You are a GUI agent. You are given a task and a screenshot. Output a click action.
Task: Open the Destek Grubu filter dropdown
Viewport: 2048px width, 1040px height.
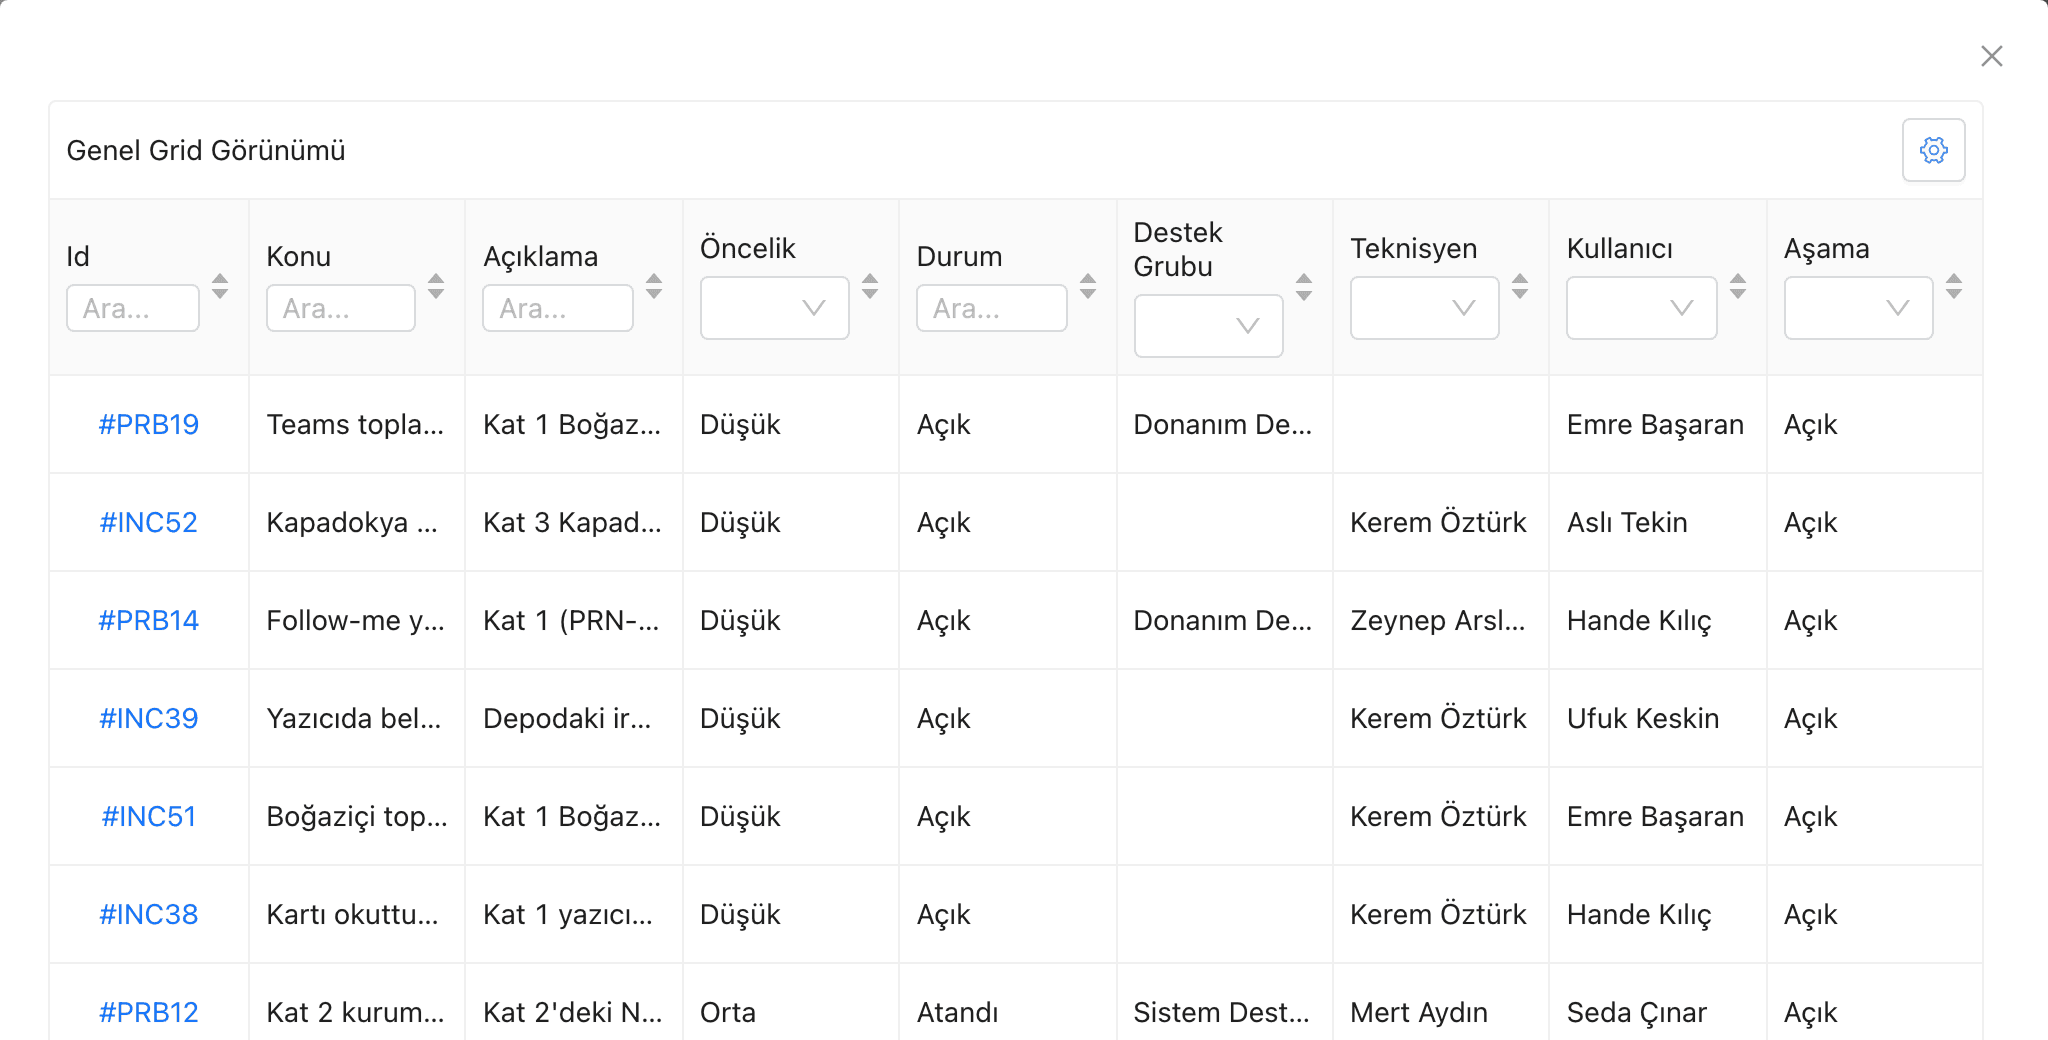coord(1209,326)
